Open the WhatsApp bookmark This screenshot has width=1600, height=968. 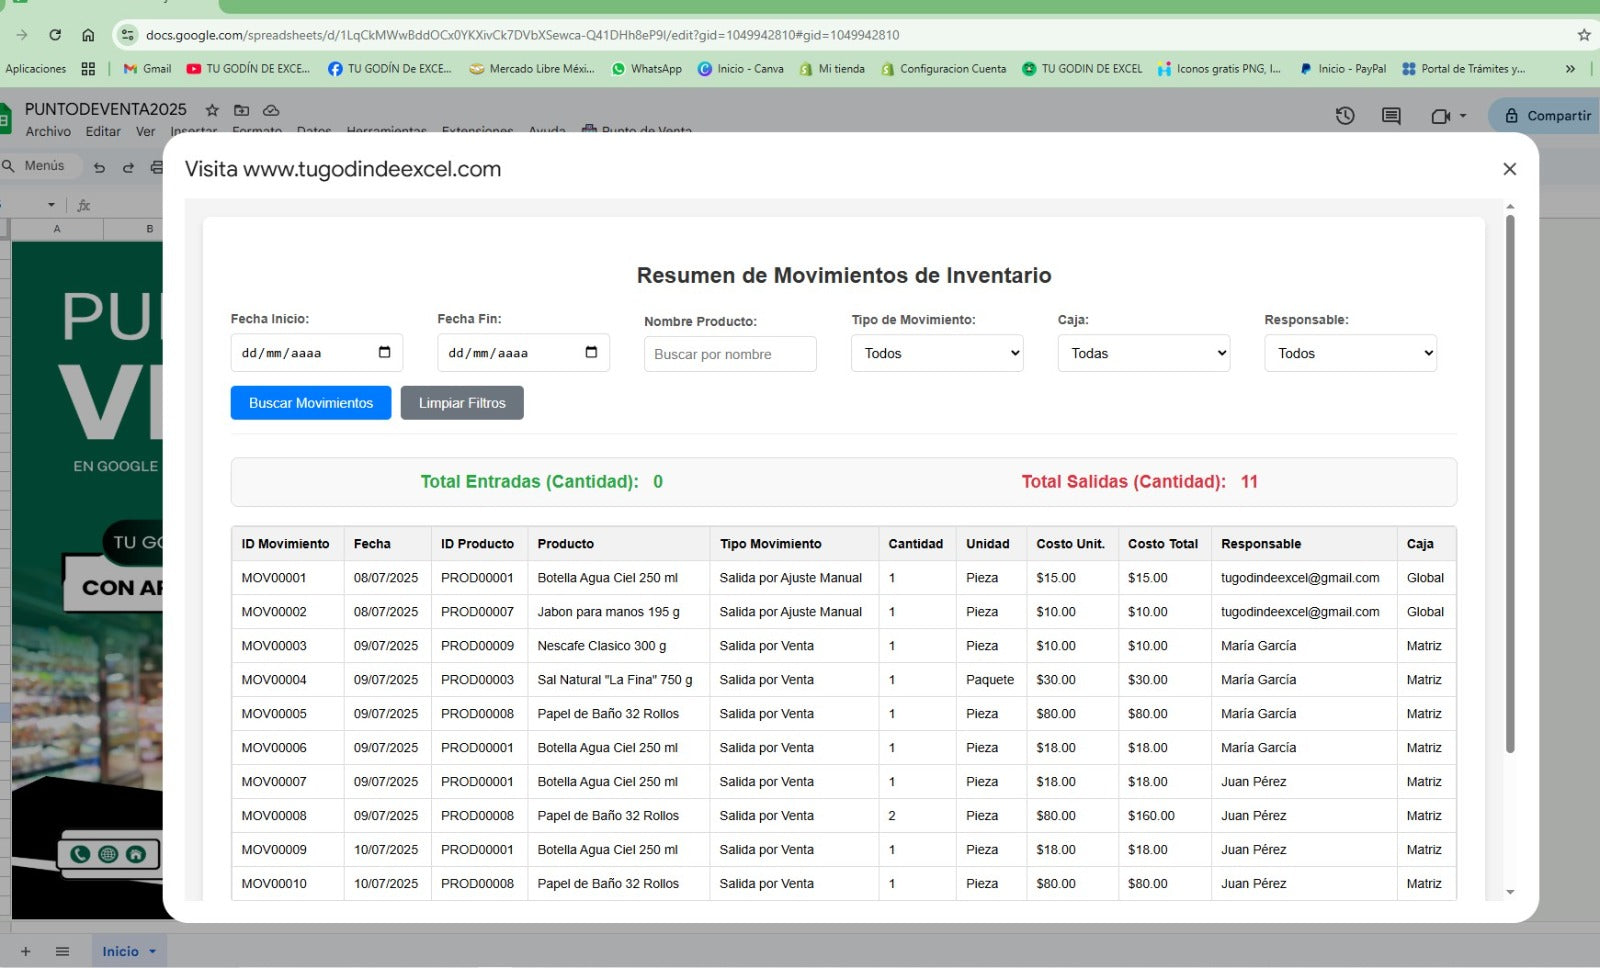pos(646,69)
